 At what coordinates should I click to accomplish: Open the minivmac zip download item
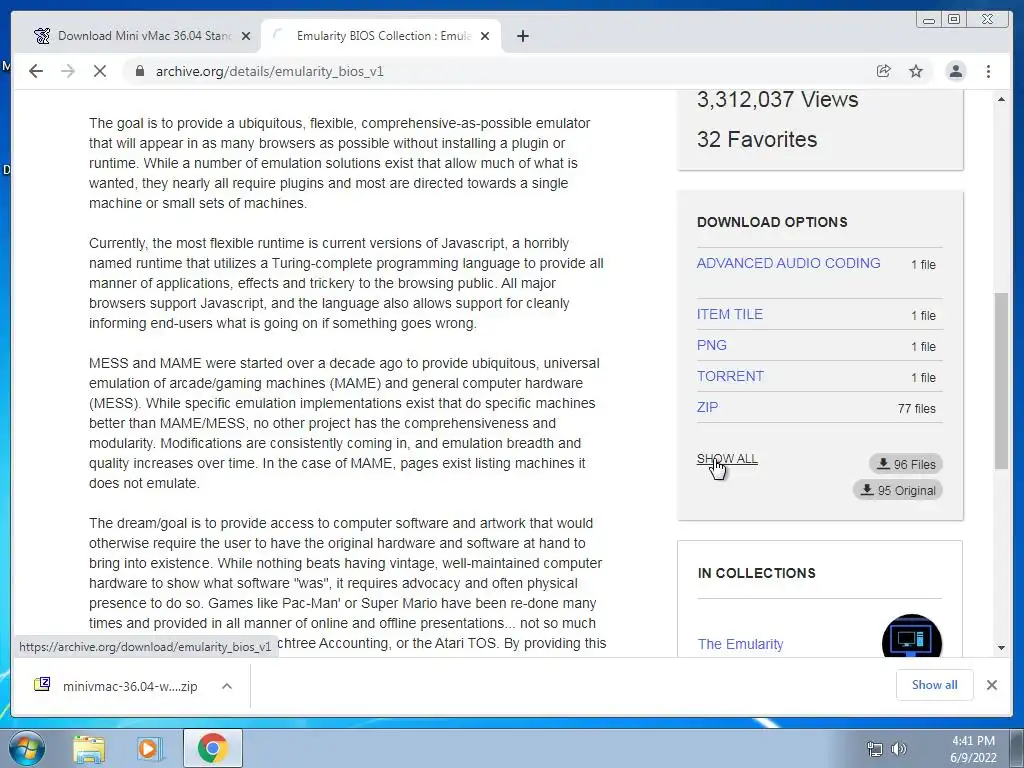click(x=118, y=686)
